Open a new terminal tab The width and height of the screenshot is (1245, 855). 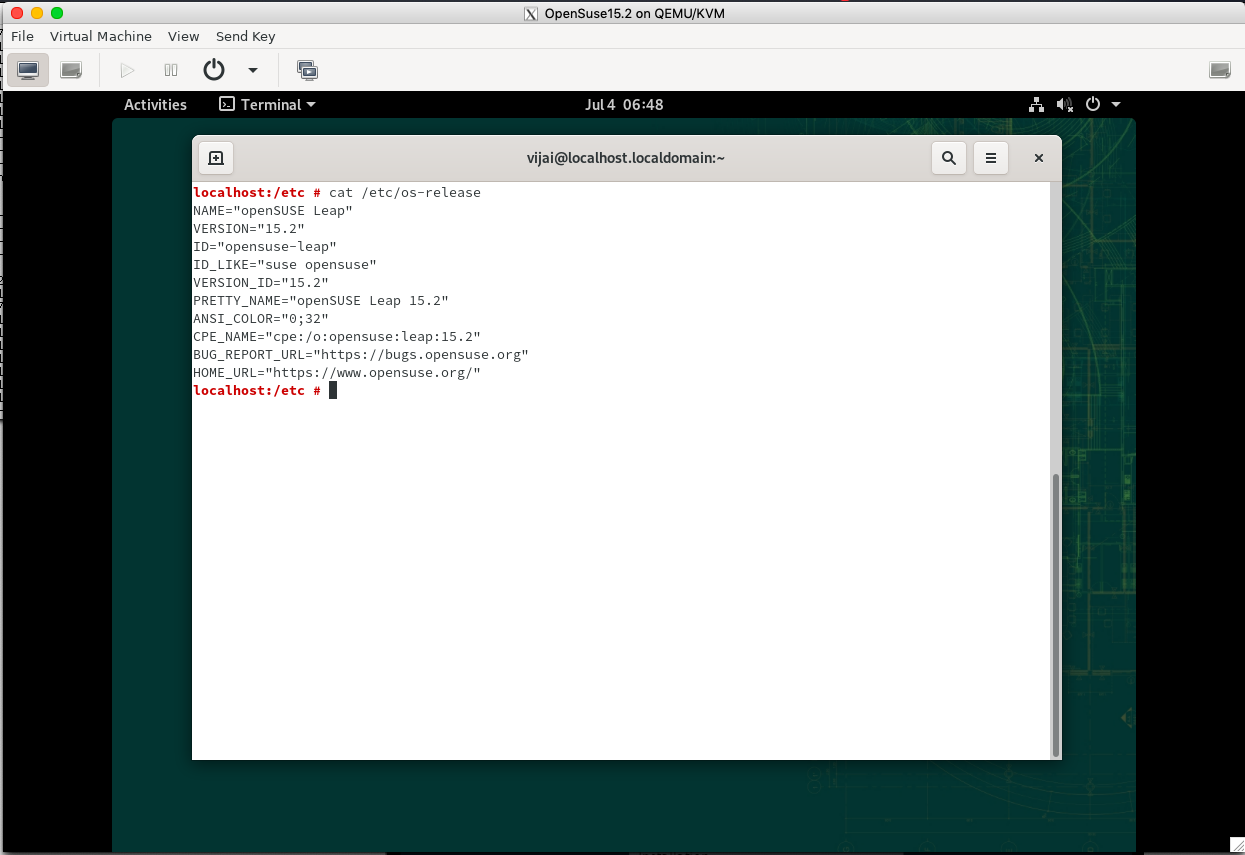click(216, 158)
